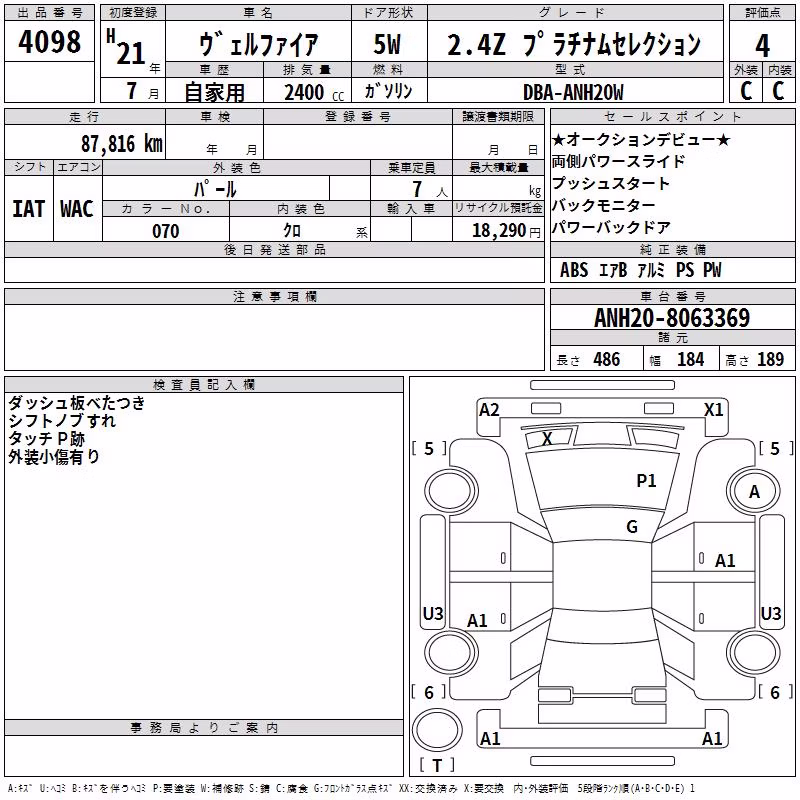Select the exterior color パール
This screenshot has height=800, width=800.
pyautogui.click(x=215, y=190)
